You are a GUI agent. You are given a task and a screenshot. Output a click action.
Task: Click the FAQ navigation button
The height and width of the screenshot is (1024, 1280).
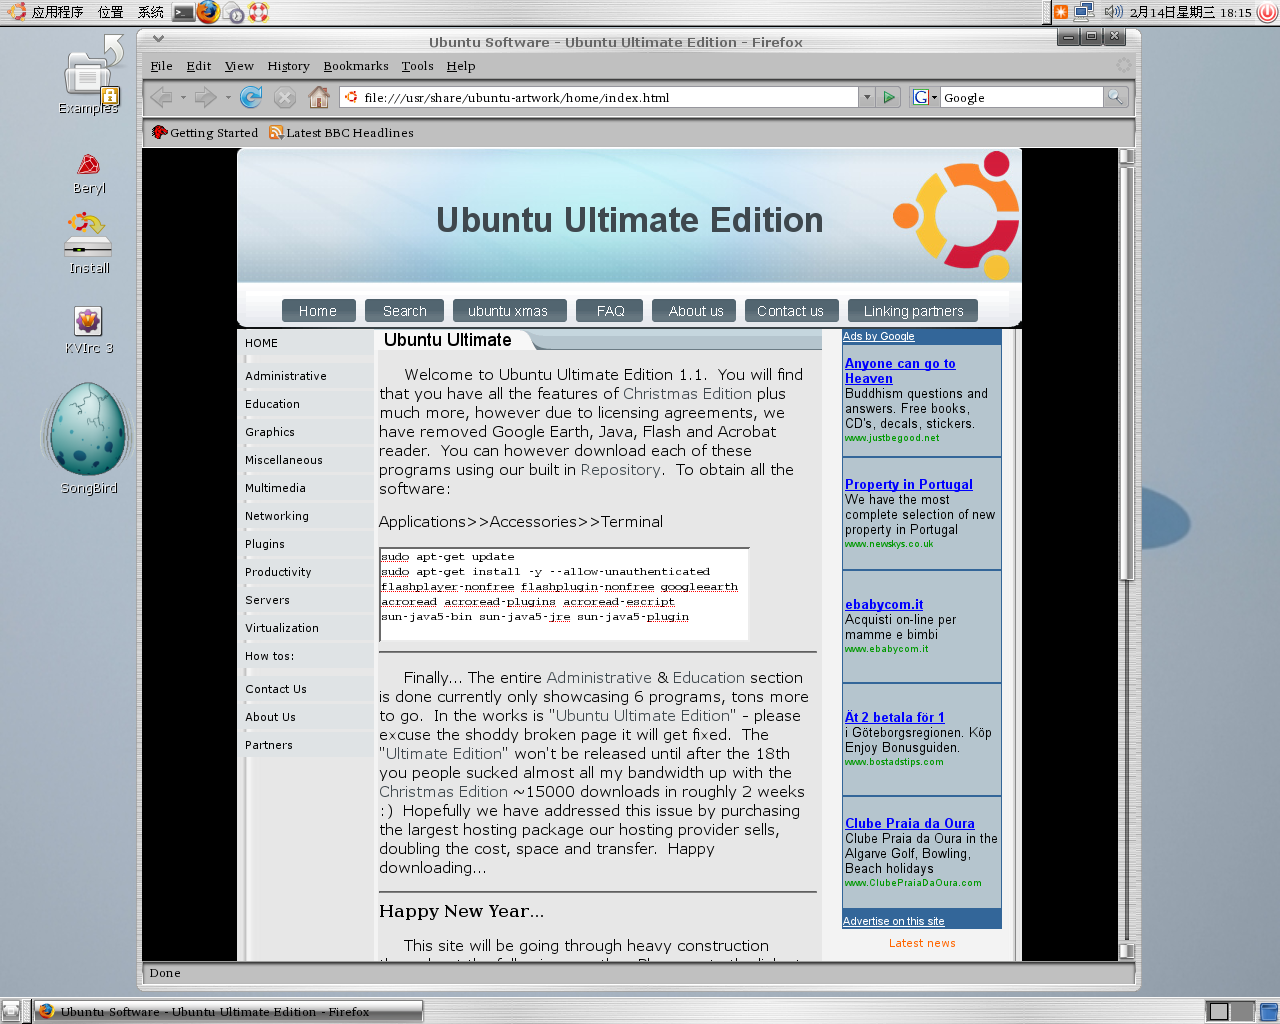point(611,311)
